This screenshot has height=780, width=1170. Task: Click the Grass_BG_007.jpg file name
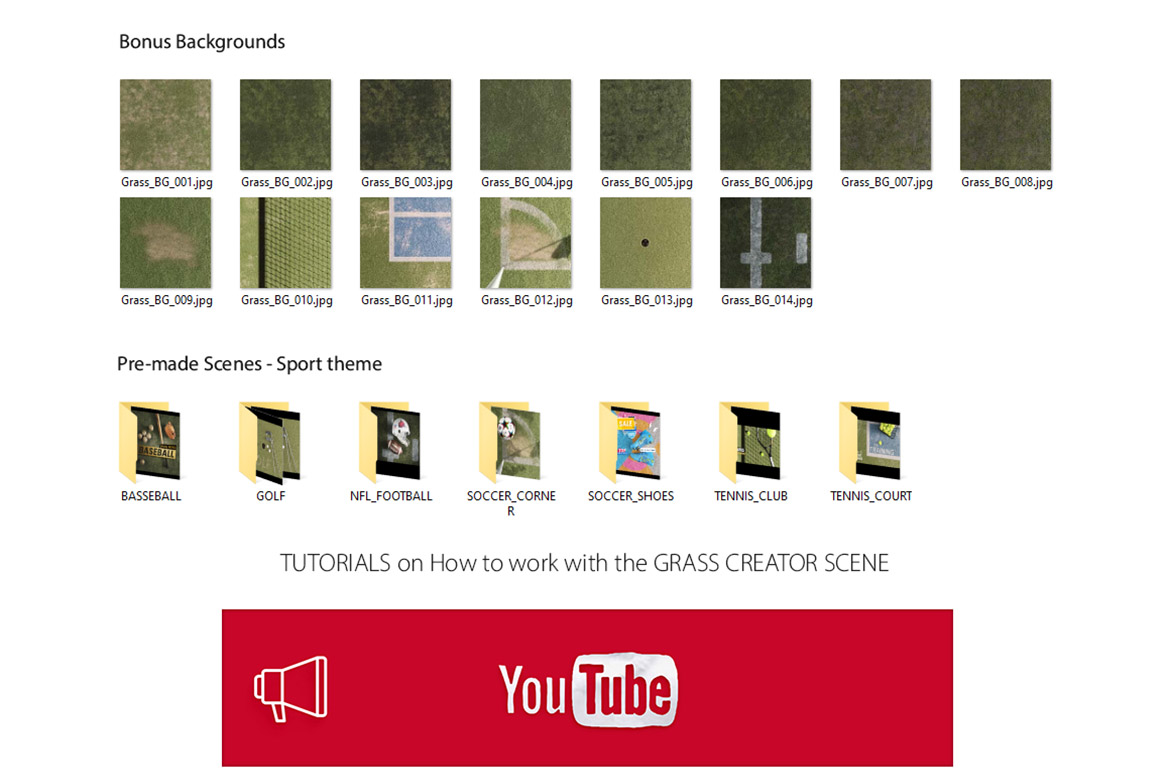point(887,182)
